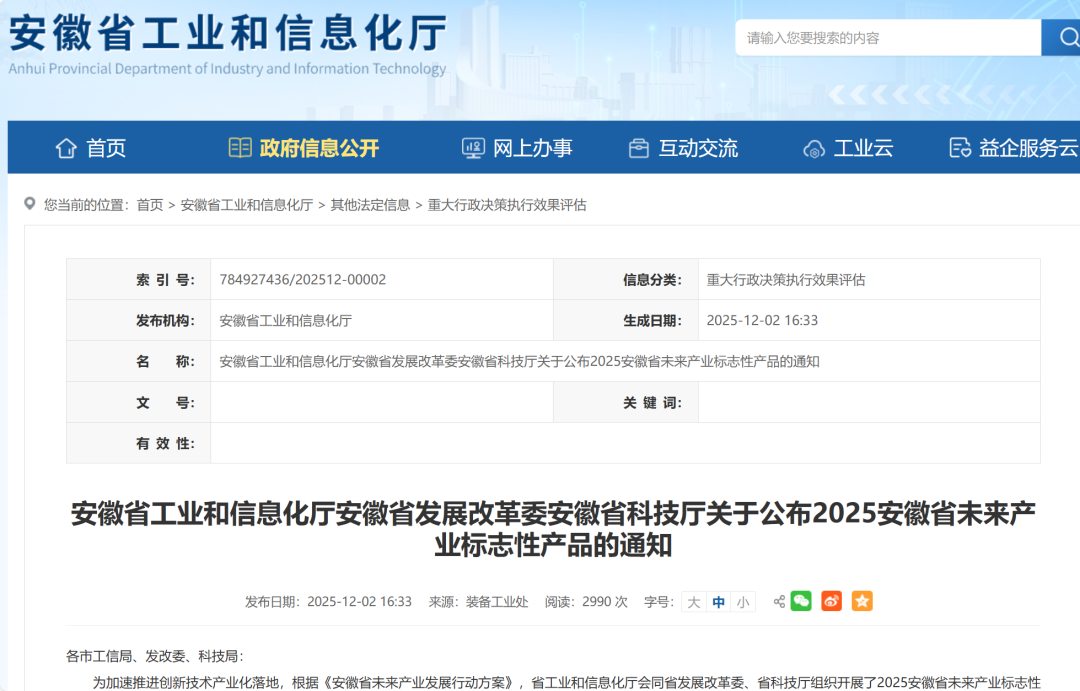Click the orange star favorite icon
Image resolution: width=1080 pixels, height=691 pixels.
pos(862,601)
